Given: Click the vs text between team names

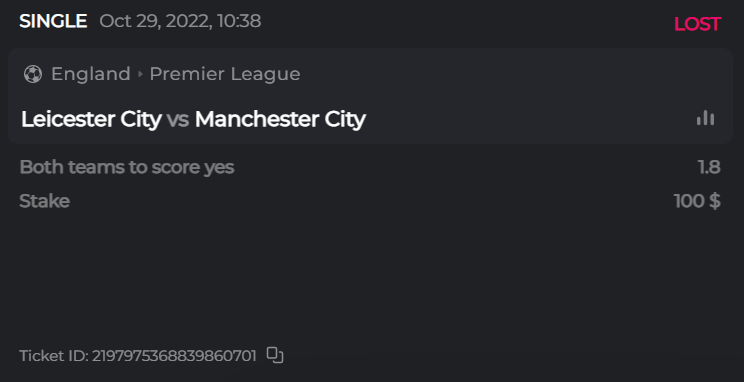Looking at the screenshot, I should (178, 120).
